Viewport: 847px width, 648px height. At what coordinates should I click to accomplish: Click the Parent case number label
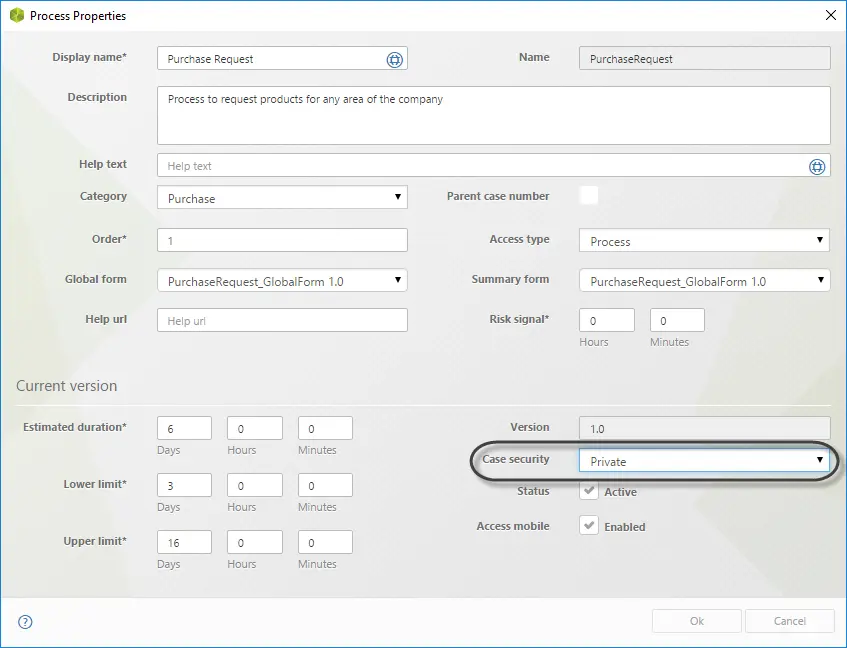(498, 196)
